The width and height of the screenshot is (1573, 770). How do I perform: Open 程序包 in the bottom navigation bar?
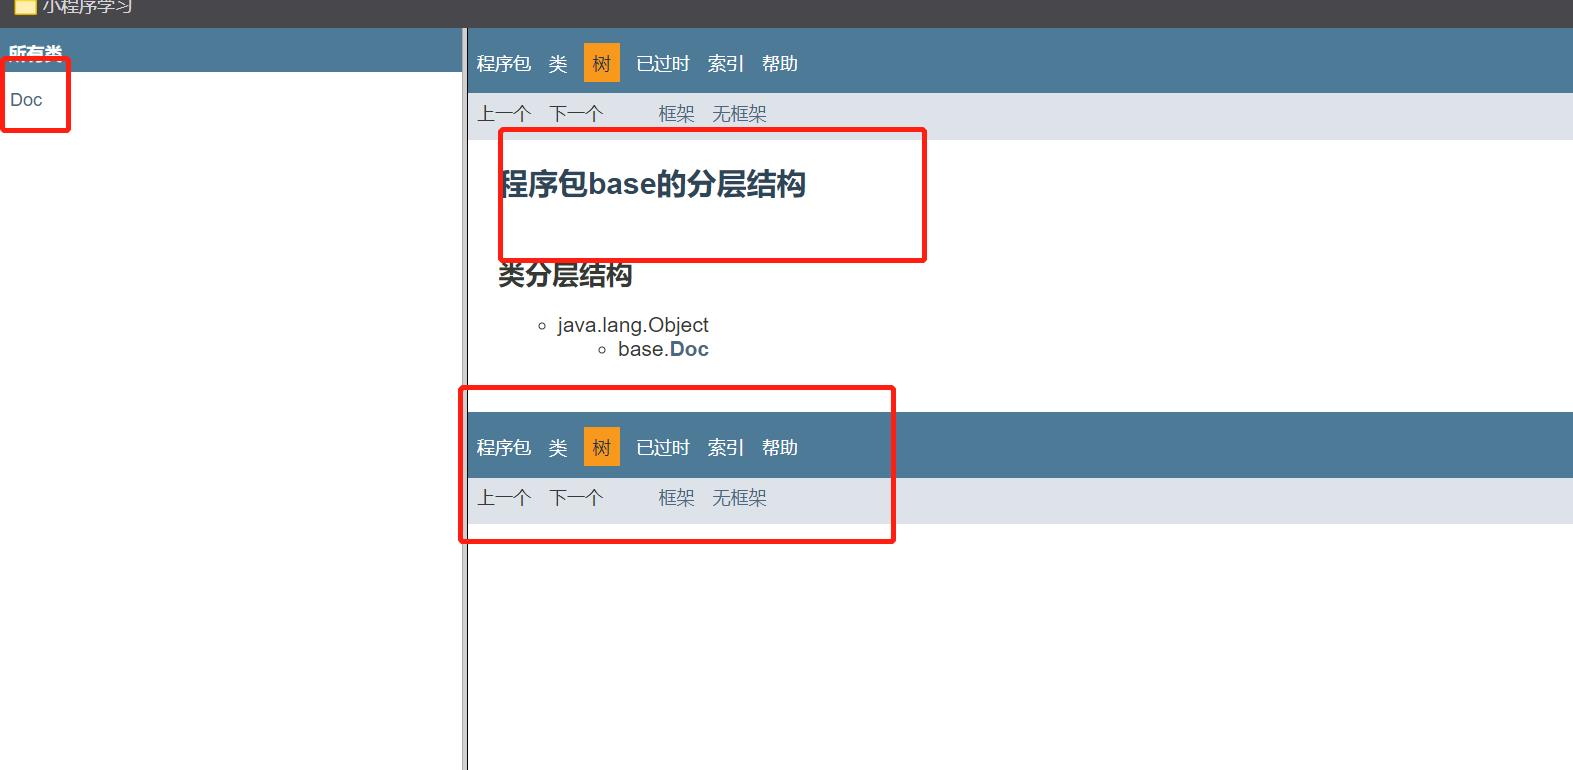point(503,448)
